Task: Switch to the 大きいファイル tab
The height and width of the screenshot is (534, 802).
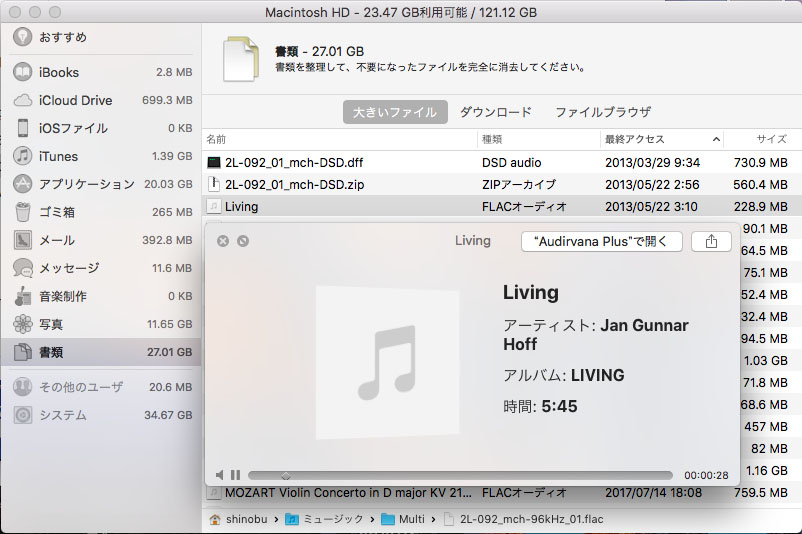Action: [395, 112]
